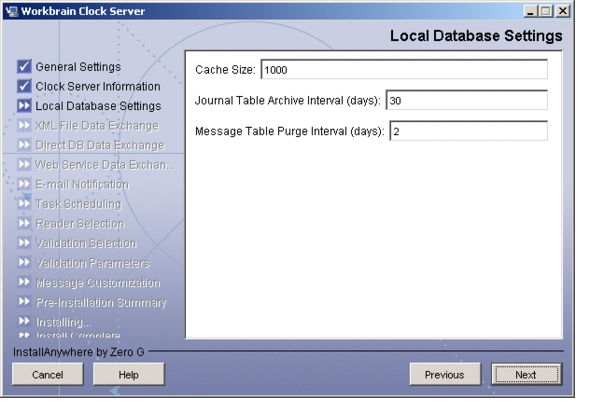This screenshot has width=591, height=415.
Task: Click the Journal Table Archive Interval label
Action: click(x=288, y=101)
